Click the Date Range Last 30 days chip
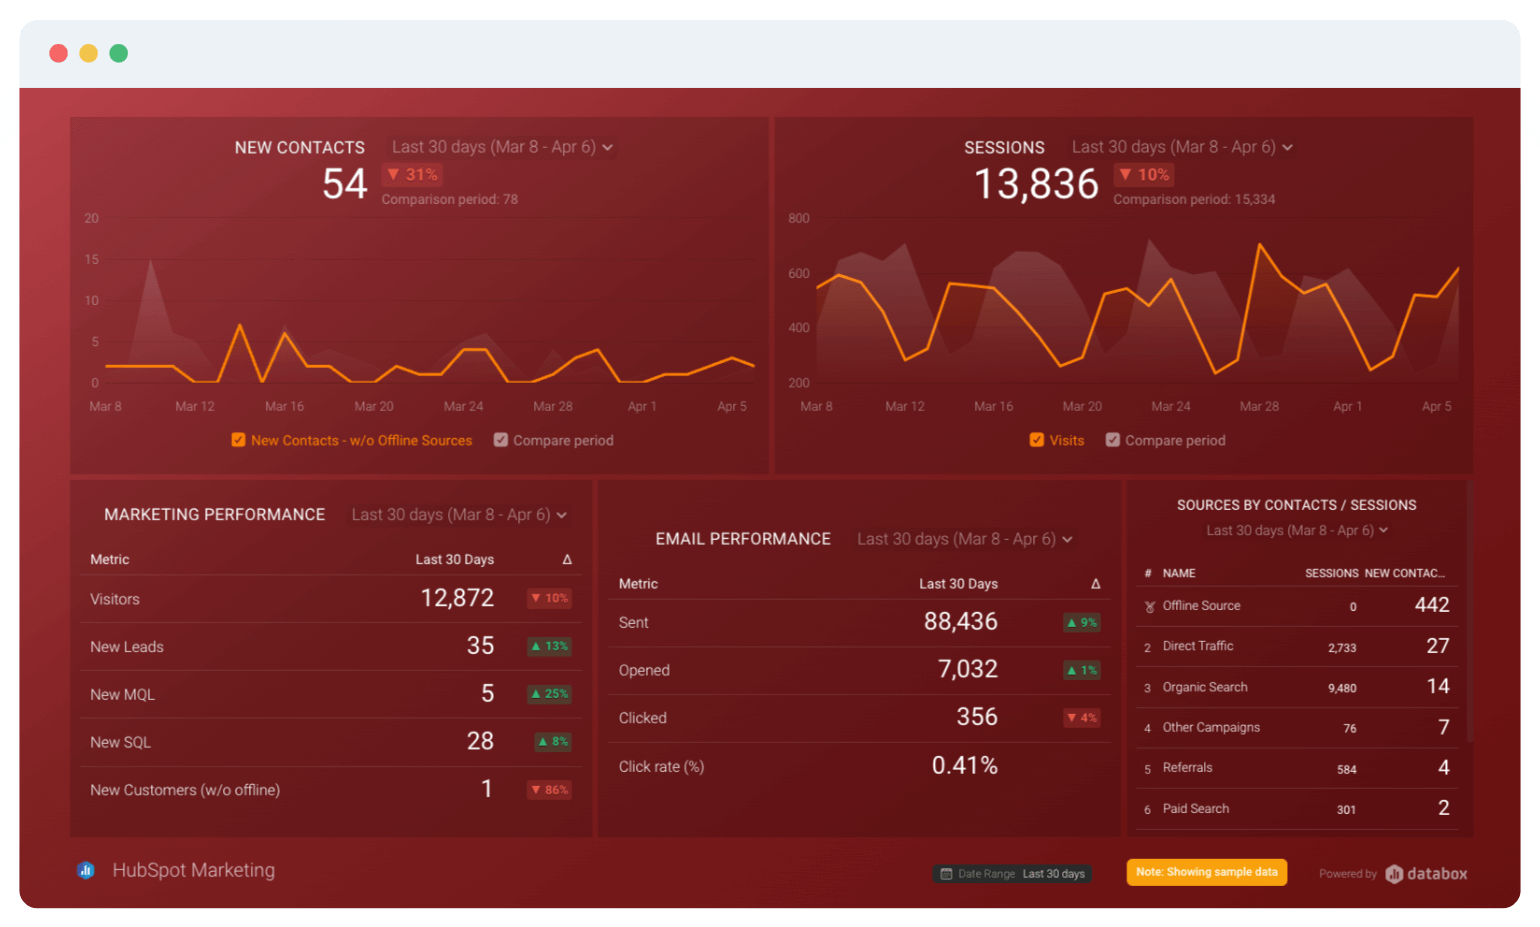 pyautogui.click(x=1012, y=873)
